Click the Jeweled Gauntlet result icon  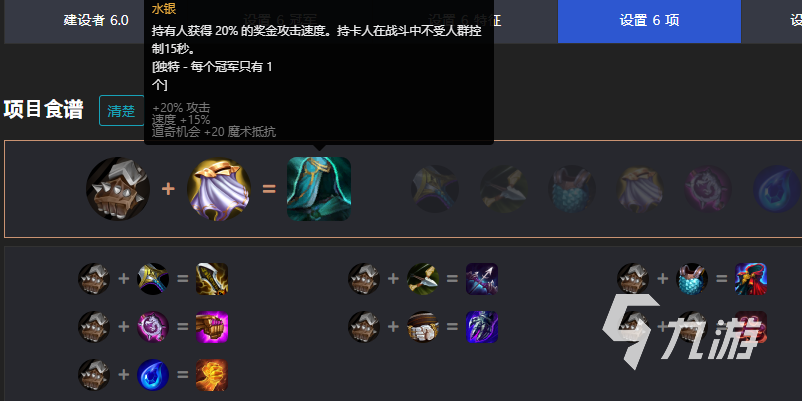pos(212,327)
